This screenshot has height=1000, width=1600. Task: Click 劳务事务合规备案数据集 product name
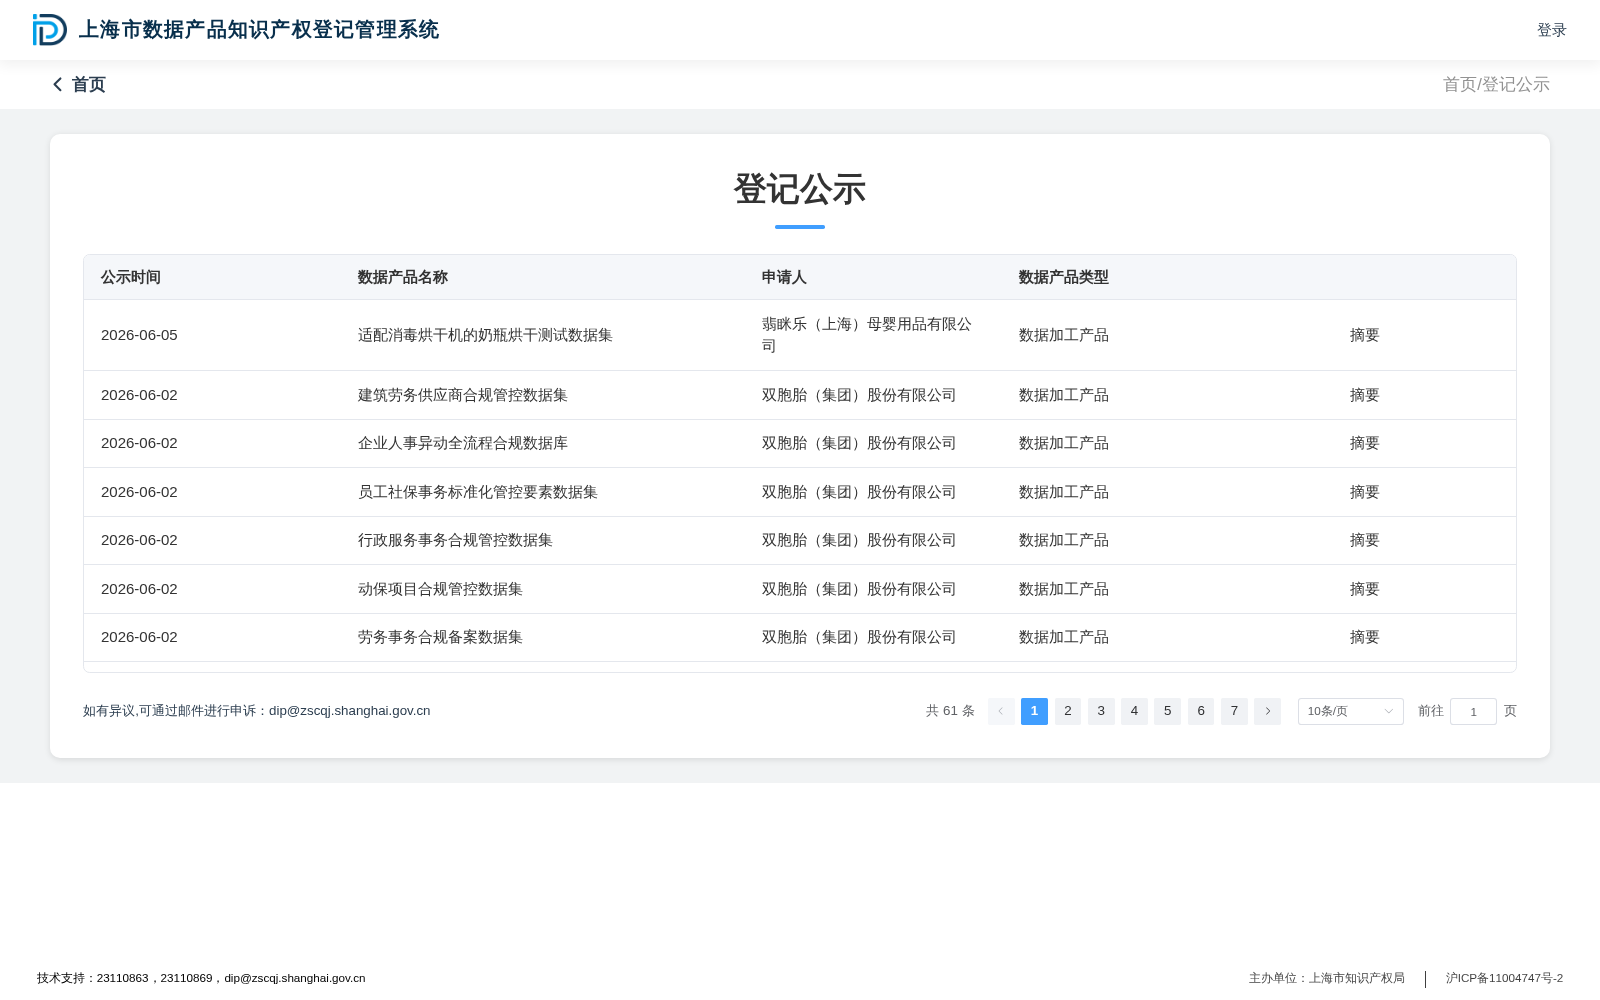click(440, 637)
